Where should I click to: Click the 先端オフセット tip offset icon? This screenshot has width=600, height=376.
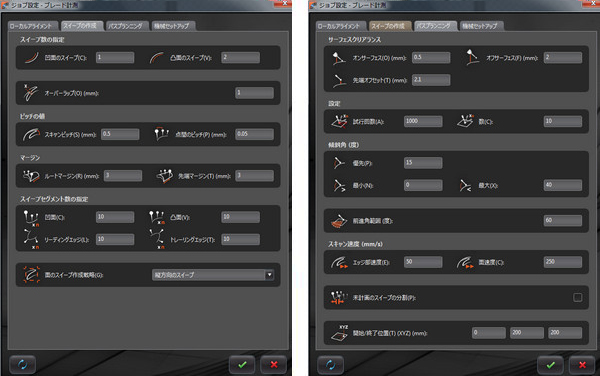coord(339,80)
